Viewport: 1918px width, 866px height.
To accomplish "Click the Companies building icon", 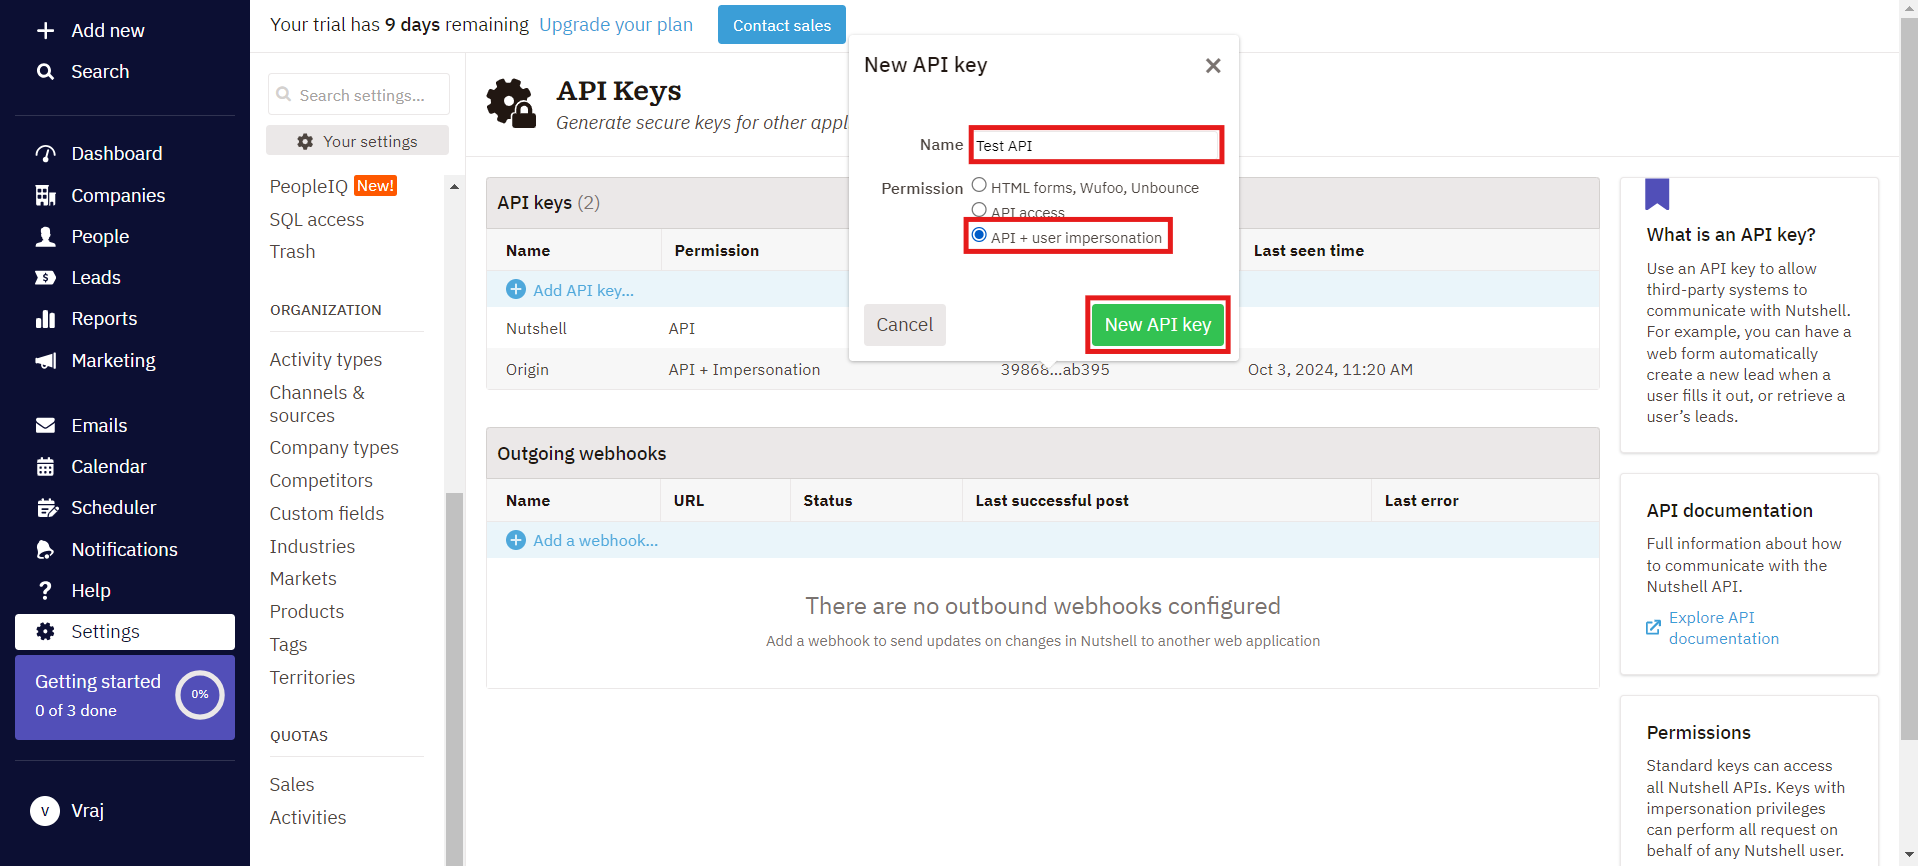I will (x=45, y=195).
